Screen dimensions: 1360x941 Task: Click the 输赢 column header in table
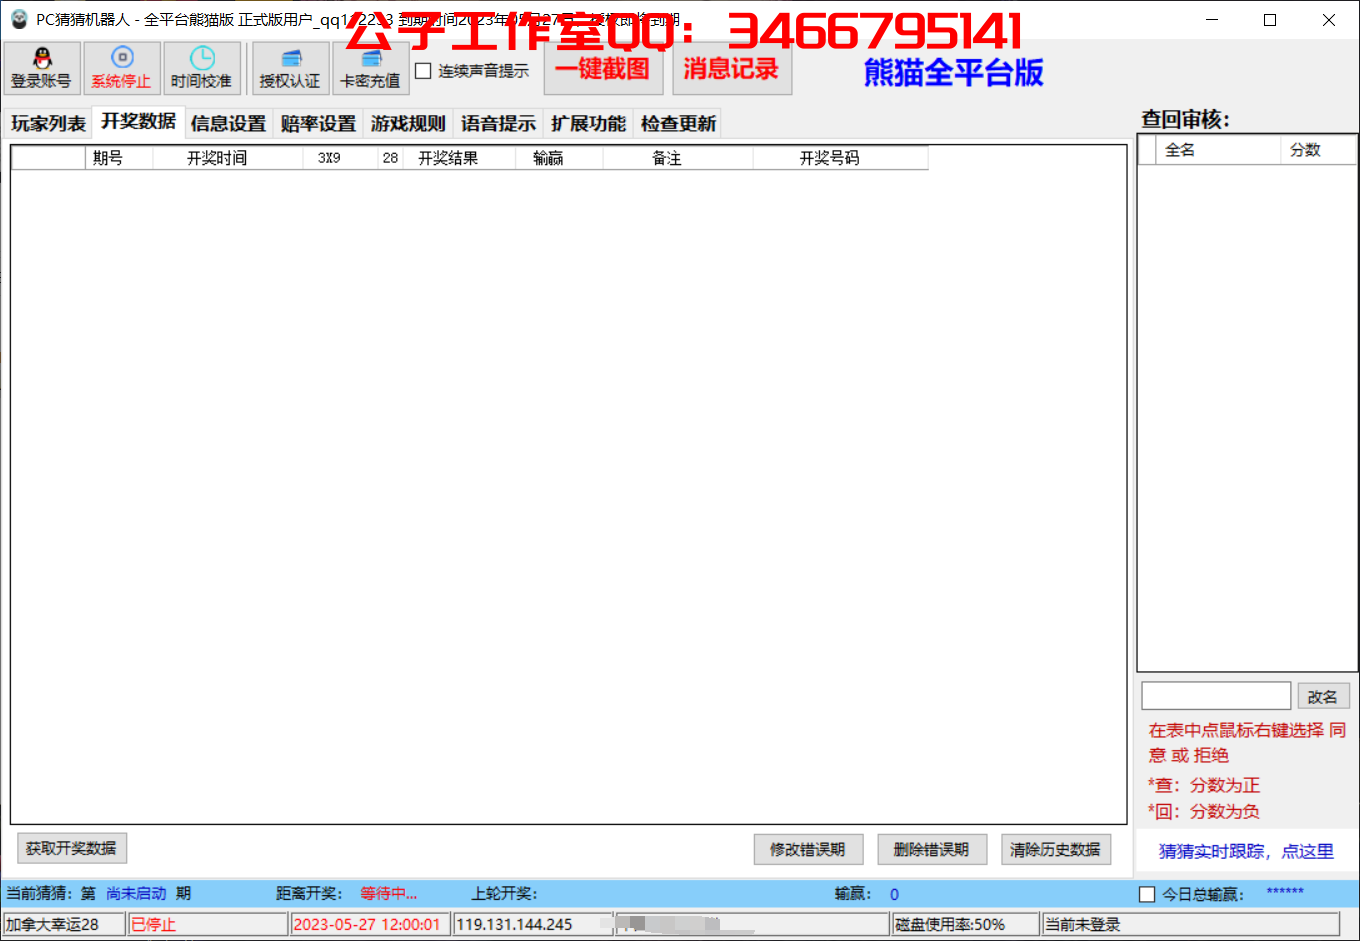(559, 158)
